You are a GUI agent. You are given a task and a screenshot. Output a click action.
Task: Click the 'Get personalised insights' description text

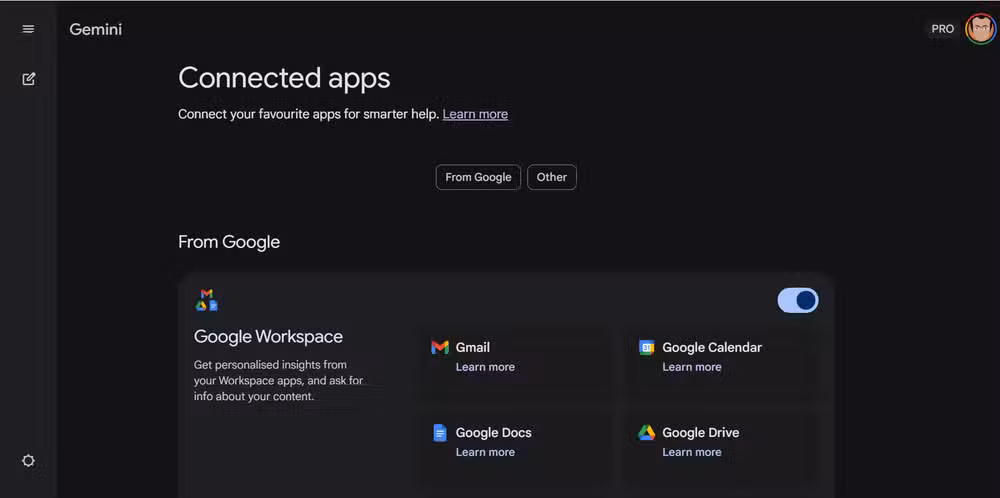coord(278,381)
